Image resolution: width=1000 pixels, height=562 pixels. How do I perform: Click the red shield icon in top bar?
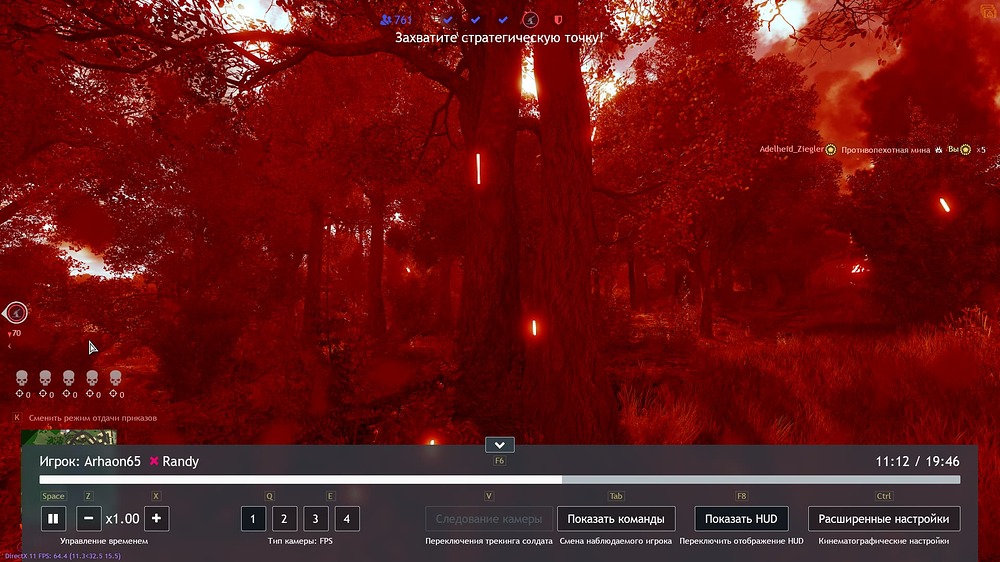point(558,19)
